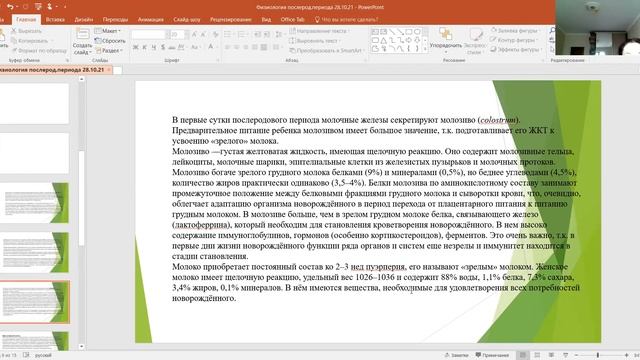Click Increase Font Size (large A) button
Image resolution: width=640 pixels, height=360 pixels.
tap(194, 35)
